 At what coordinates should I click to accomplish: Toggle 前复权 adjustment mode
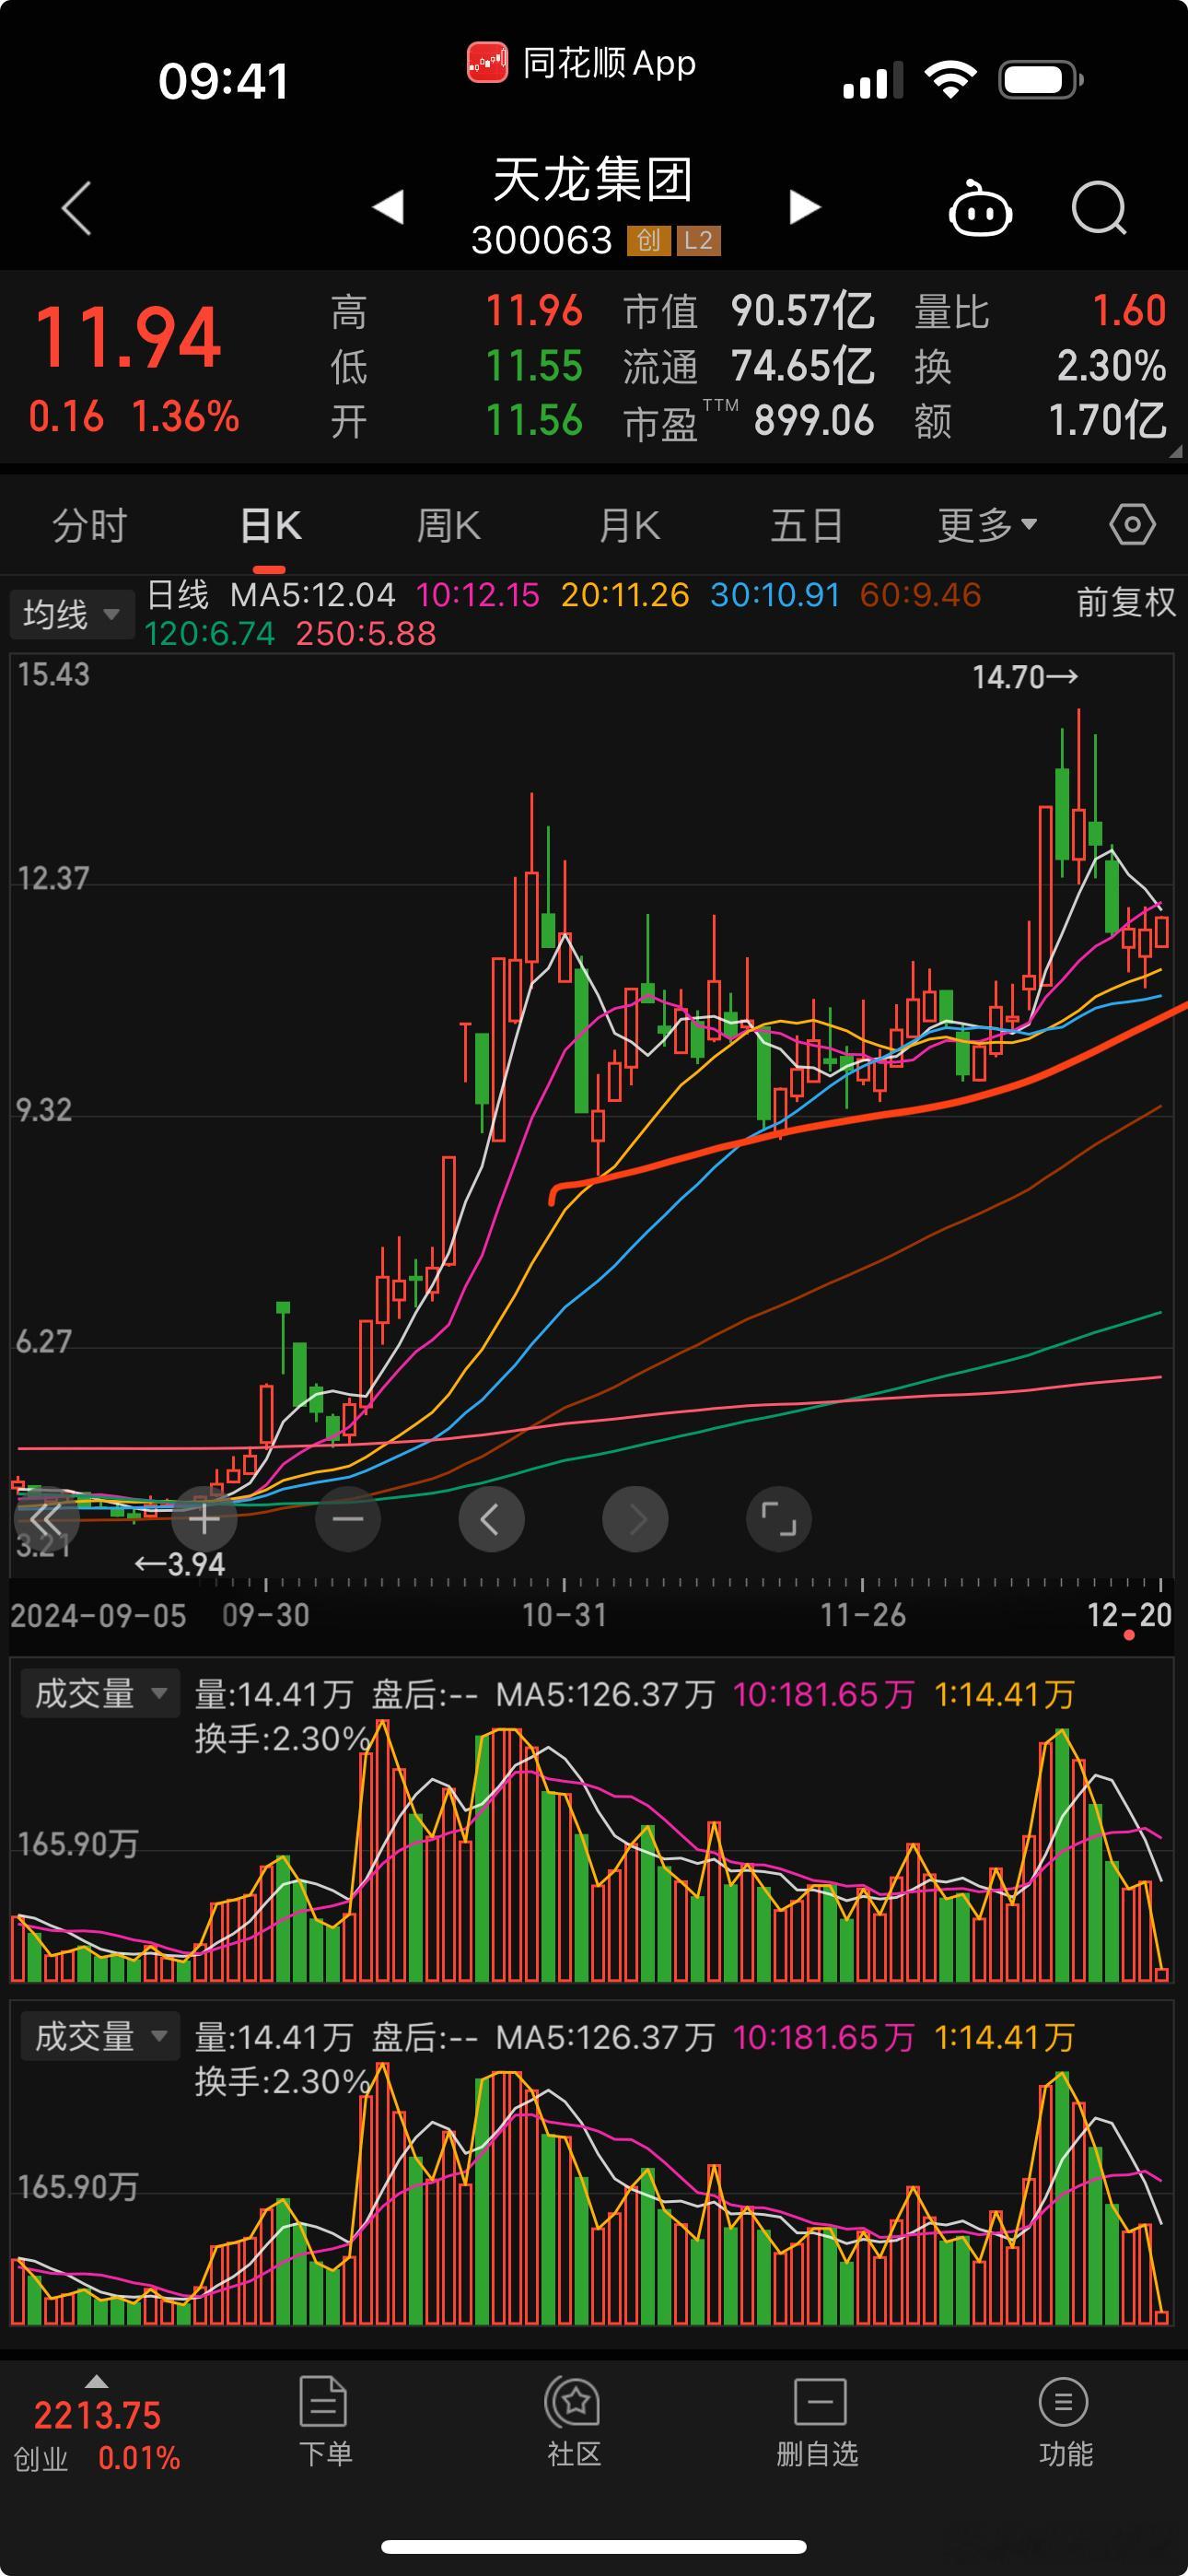click(x=1126, y=602)
